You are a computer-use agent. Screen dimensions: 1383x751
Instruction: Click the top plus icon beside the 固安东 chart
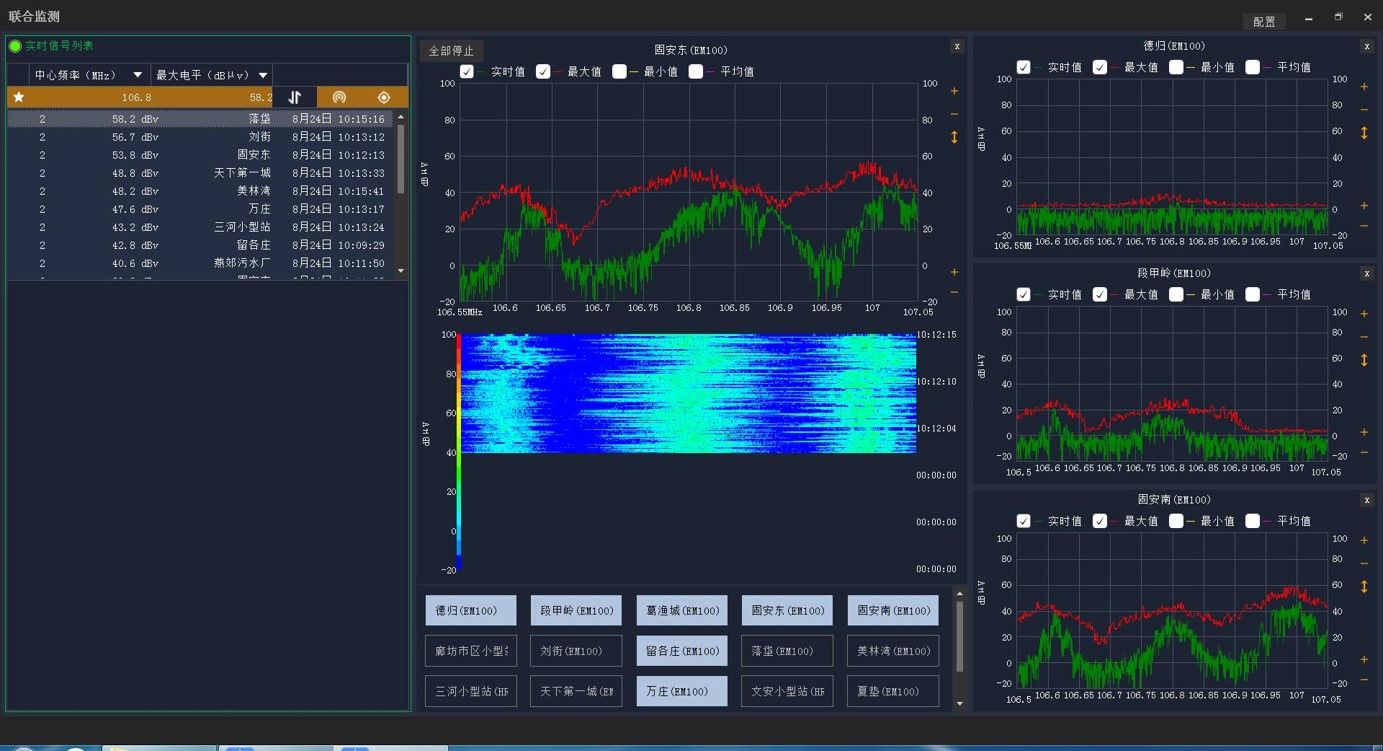pos(954,91)
